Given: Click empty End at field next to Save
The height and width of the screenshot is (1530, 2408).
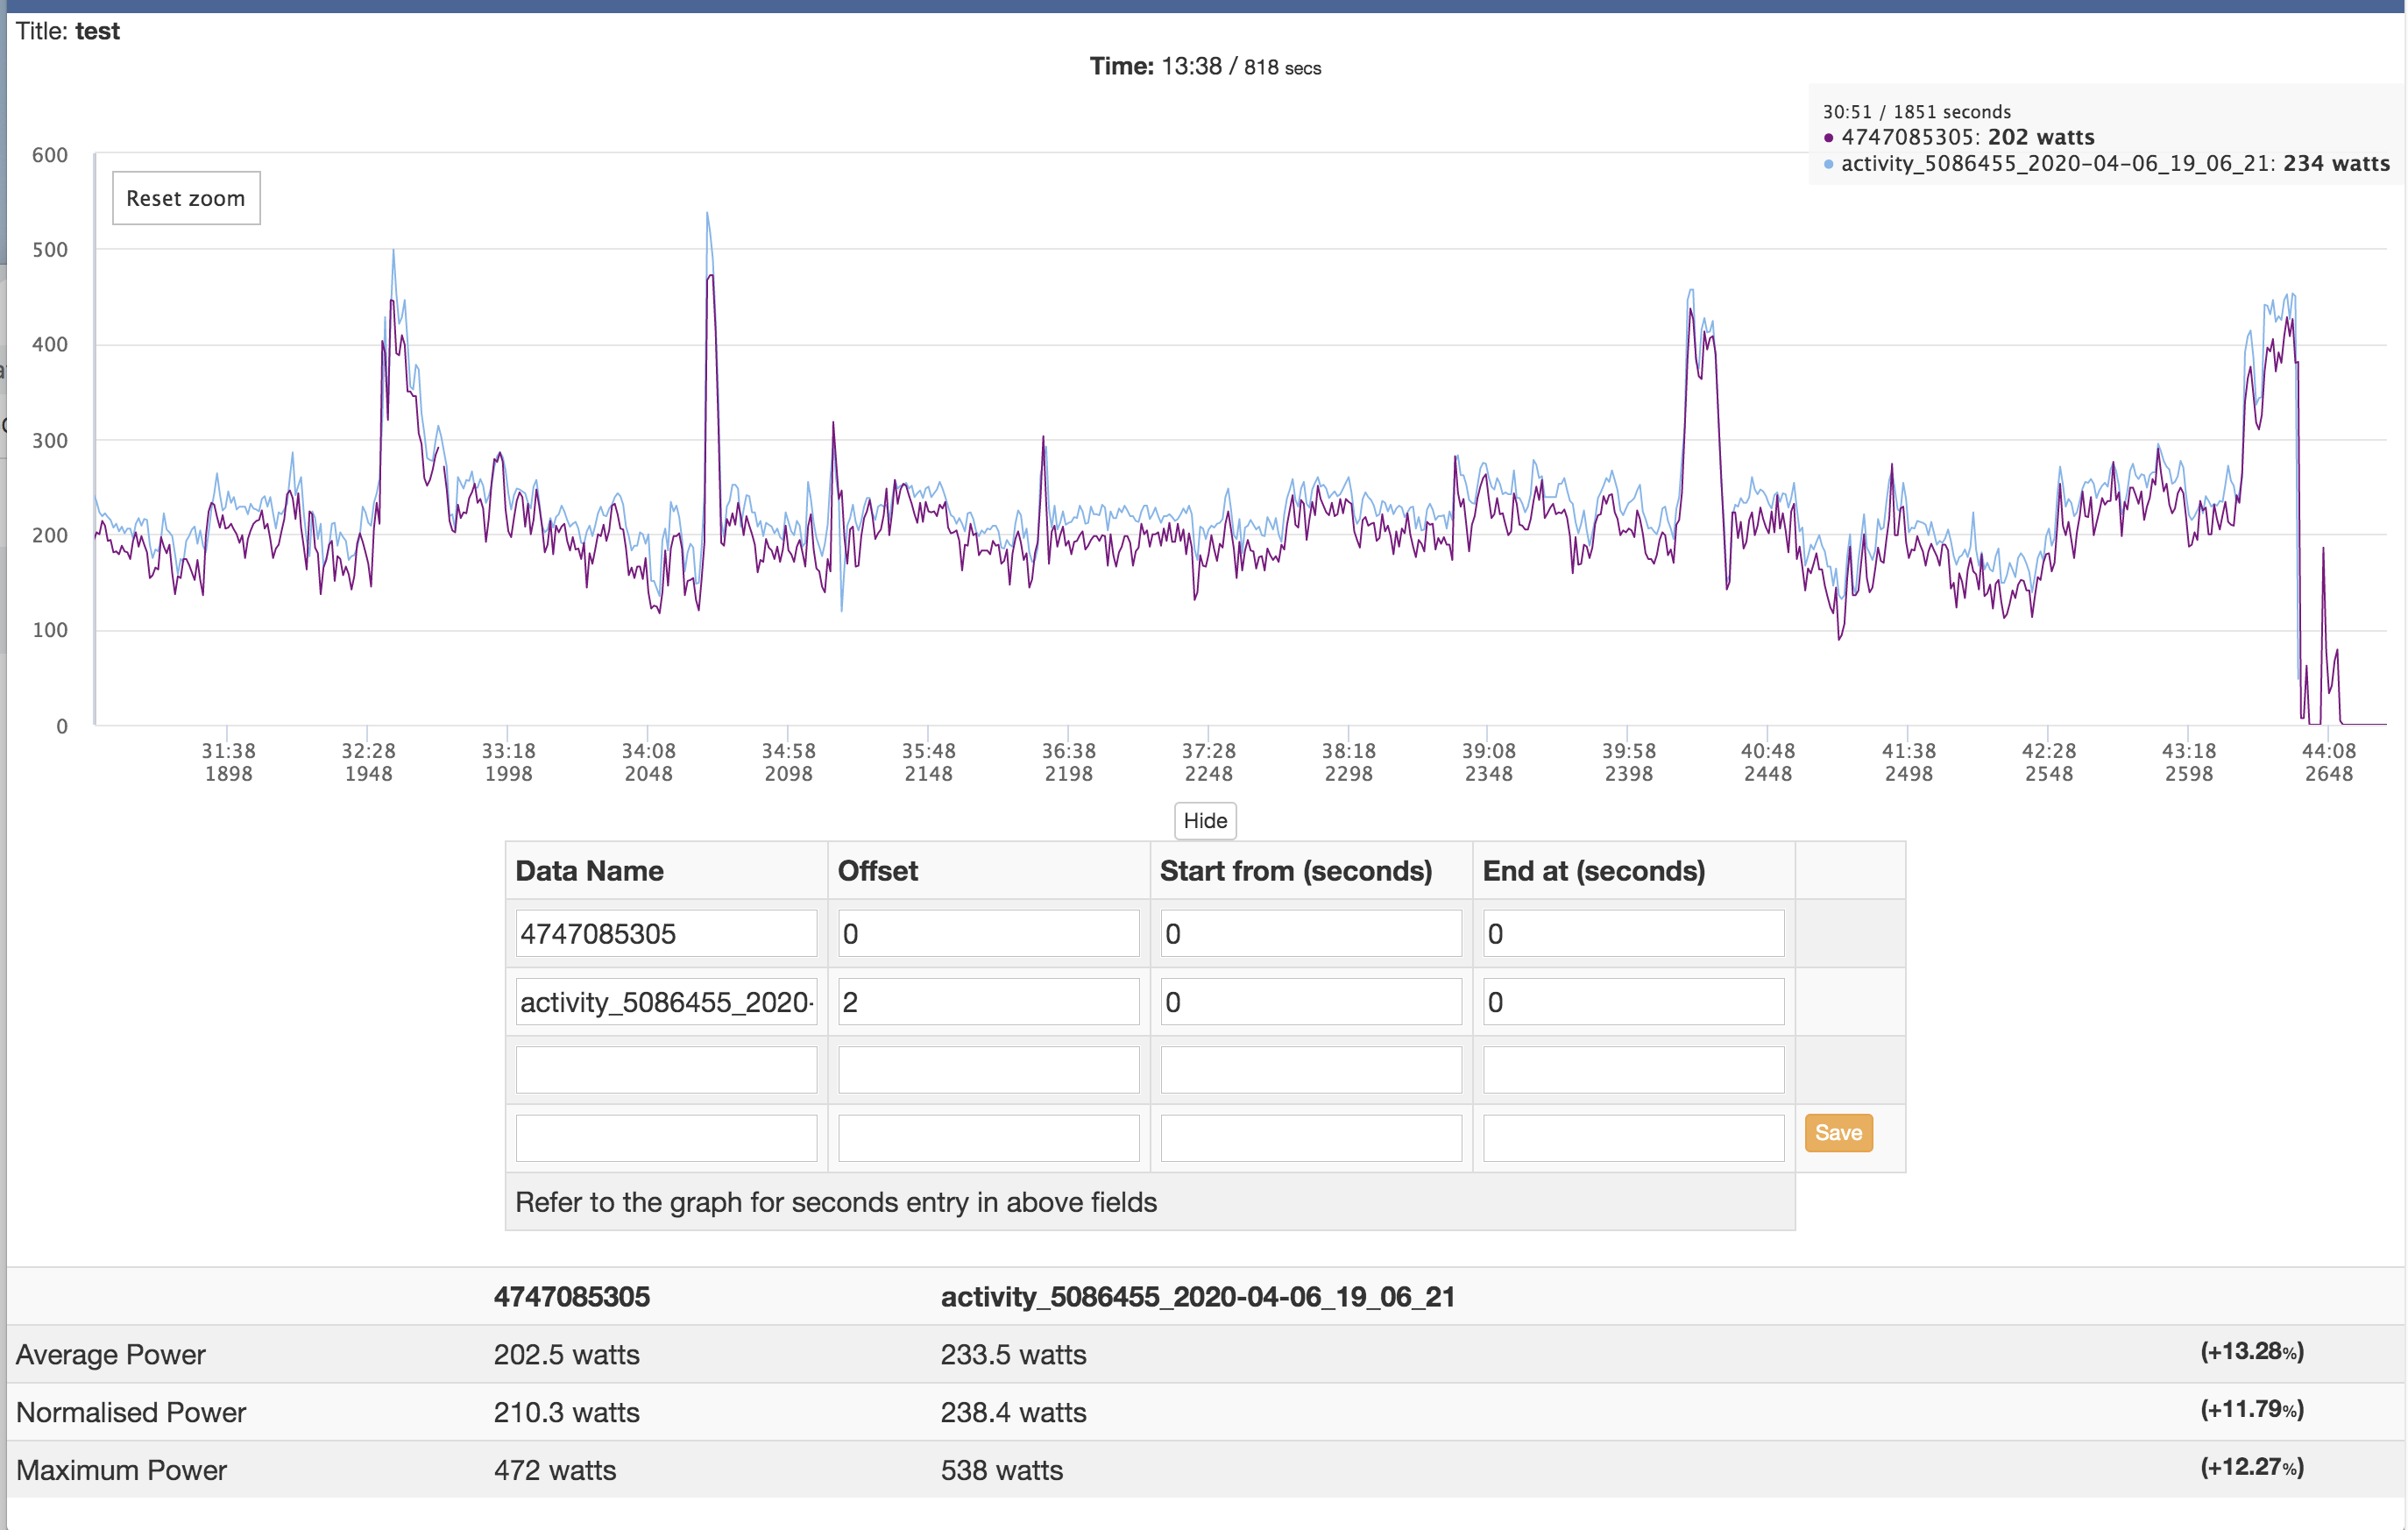Looking at the screenshot, I should [1634, 1138].
